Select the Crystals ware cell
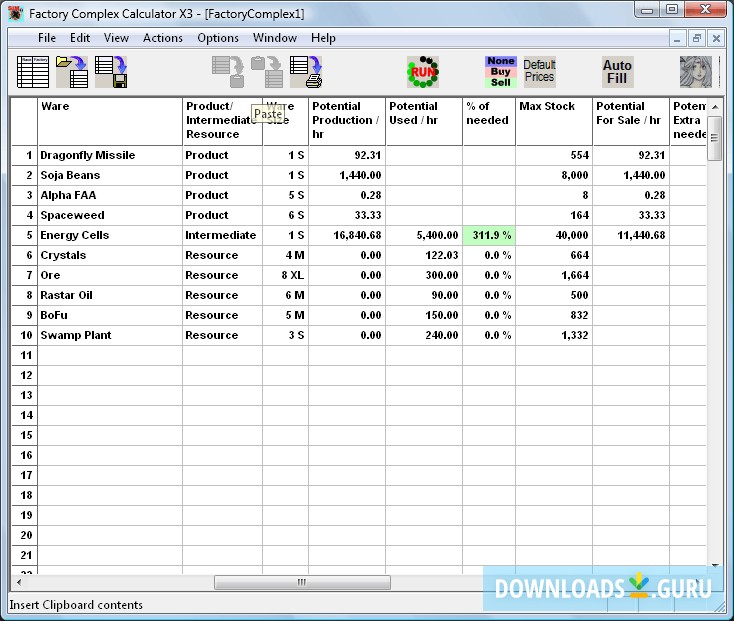The height and width of the screenshot is (621, 734). [x=110, y=256]
